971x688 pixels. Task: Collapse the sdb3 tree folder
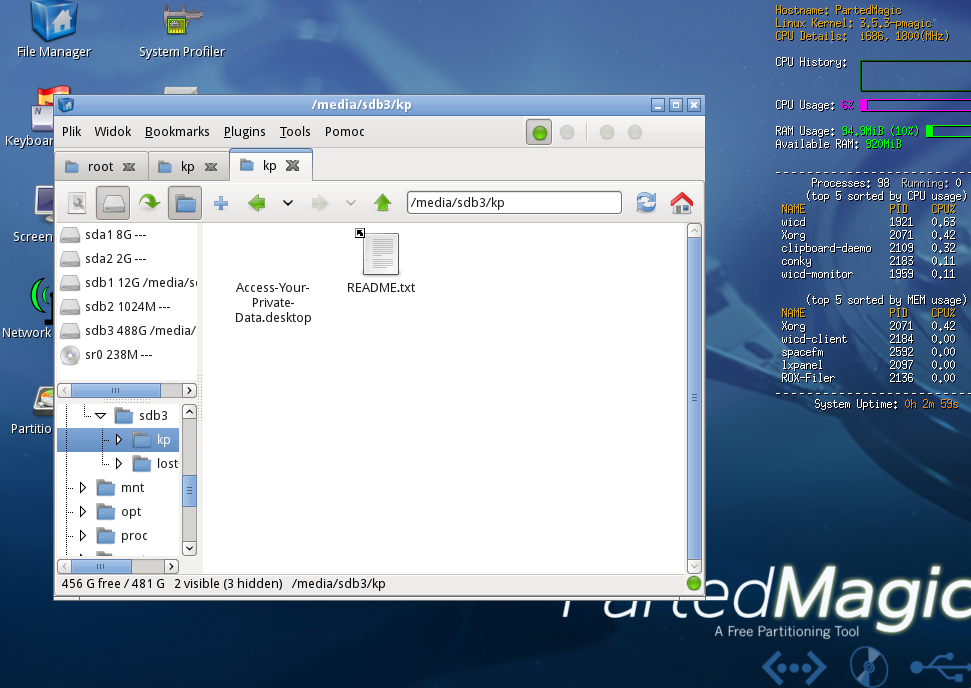[100, 416]
